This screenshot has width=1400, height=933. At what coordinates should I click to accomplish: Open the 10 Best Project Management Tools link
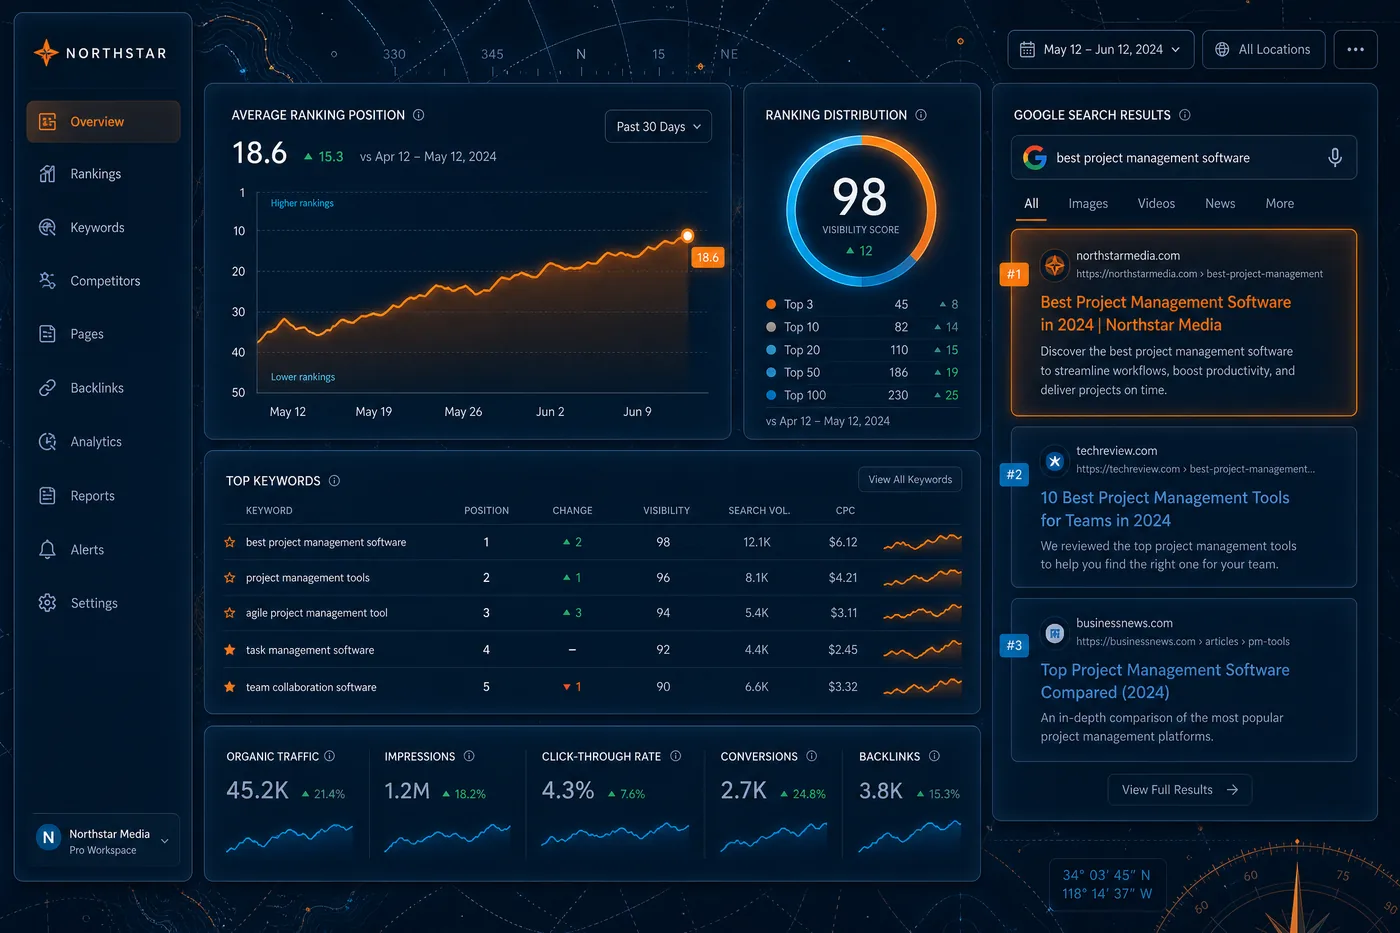pyautogui.click(x=1165, y=509)
